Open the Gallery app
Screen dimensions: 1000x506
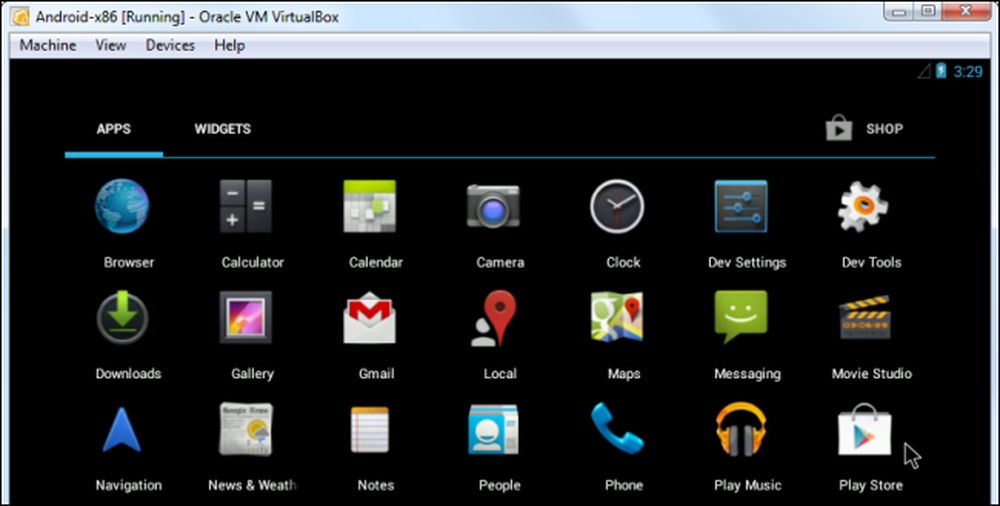246,317
